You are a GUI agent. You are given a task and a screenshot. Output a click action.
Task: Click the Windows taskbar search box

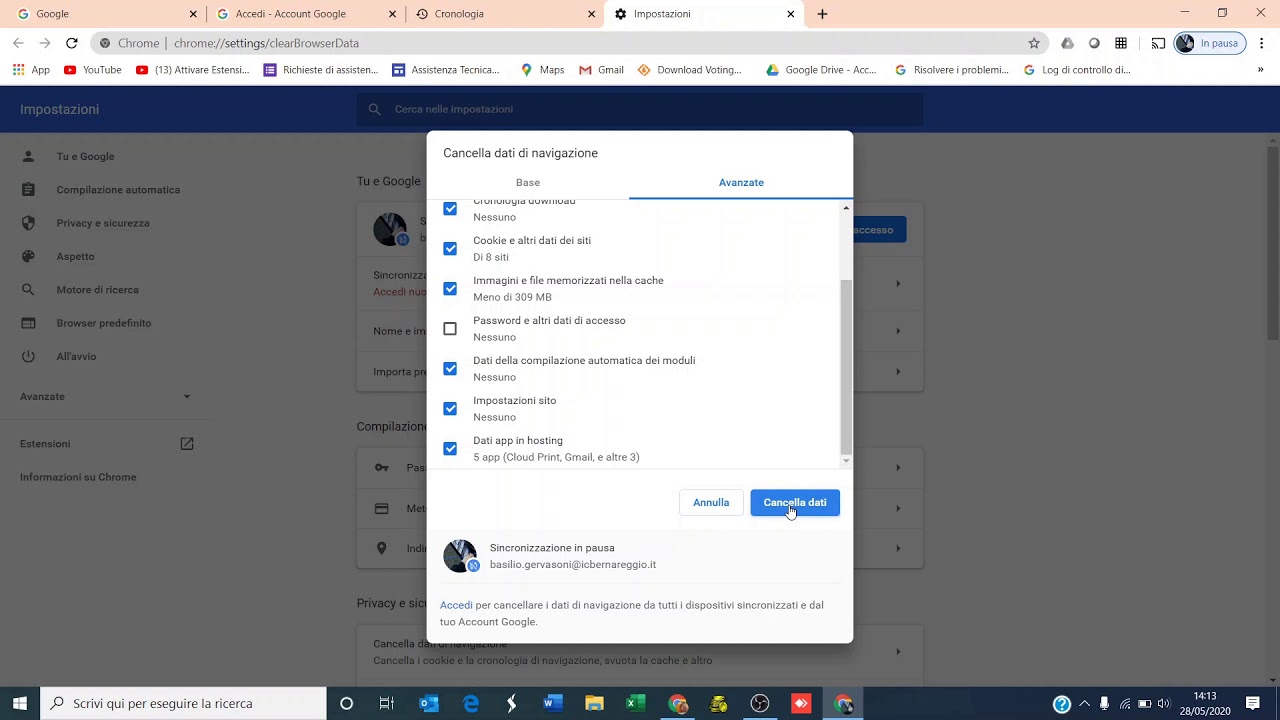tap(183, 704)
